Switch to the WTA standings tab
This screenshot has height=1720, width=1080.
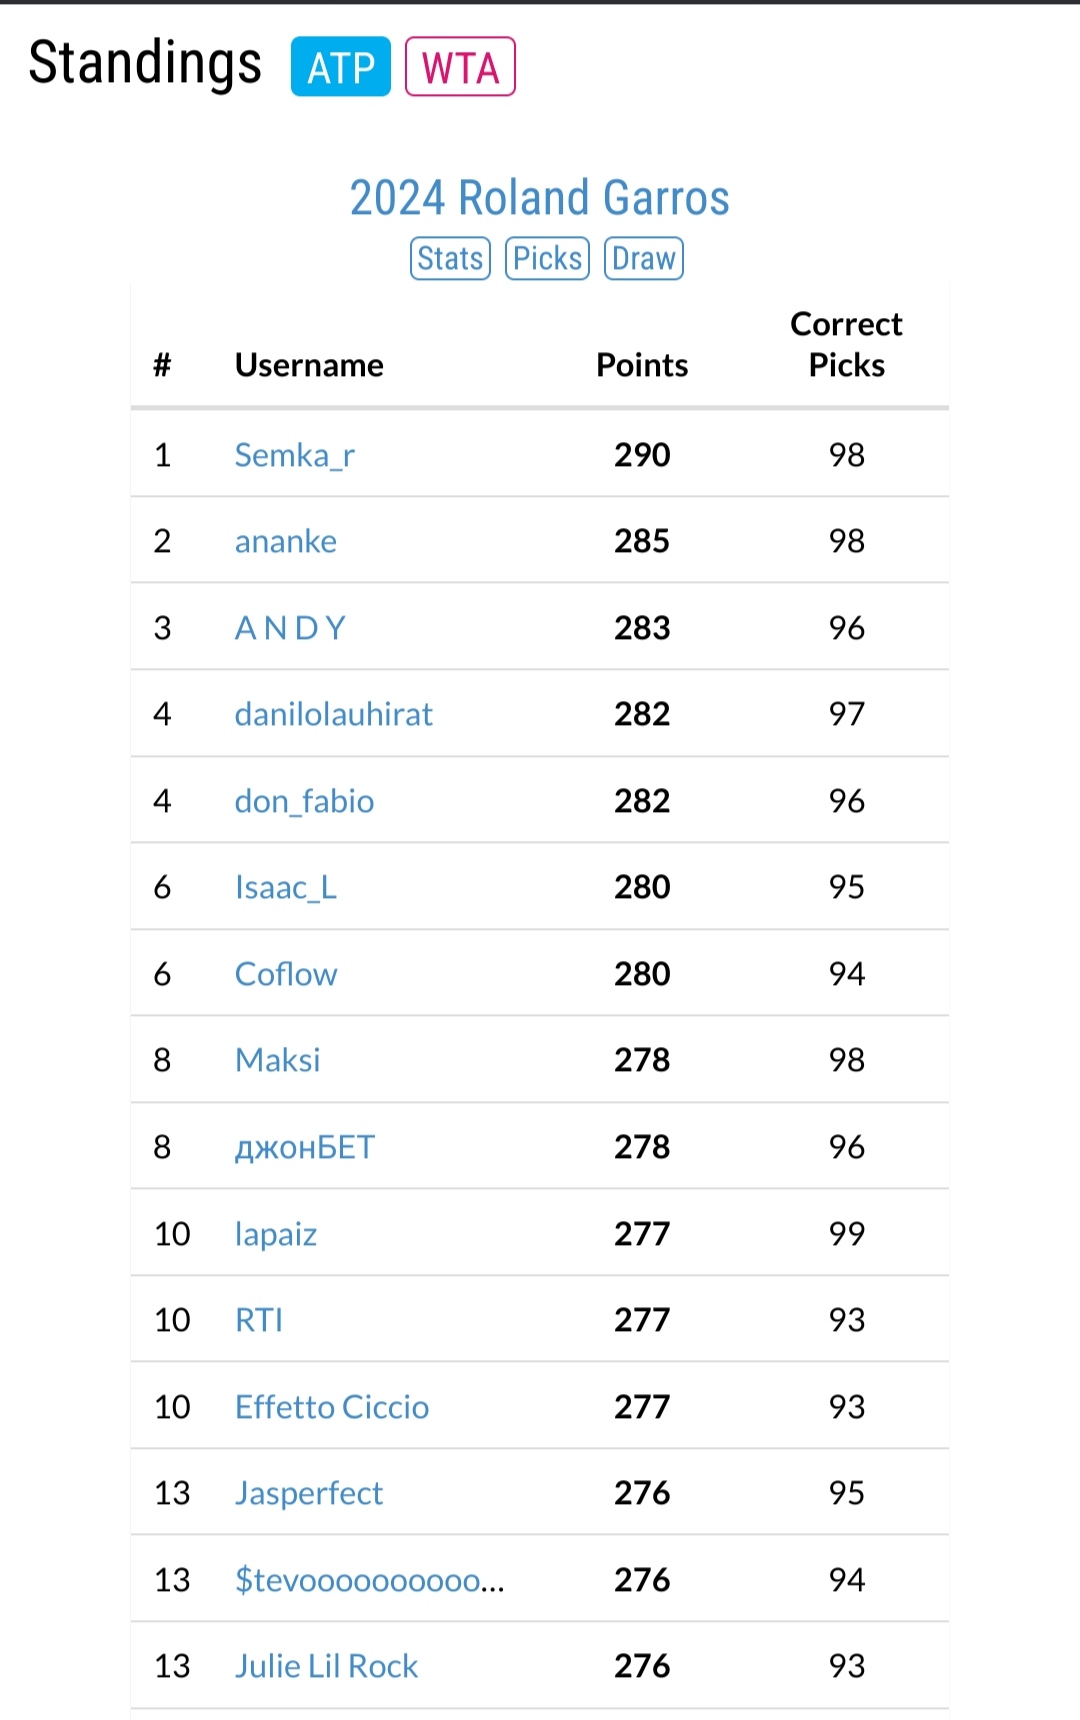(460, 67)
